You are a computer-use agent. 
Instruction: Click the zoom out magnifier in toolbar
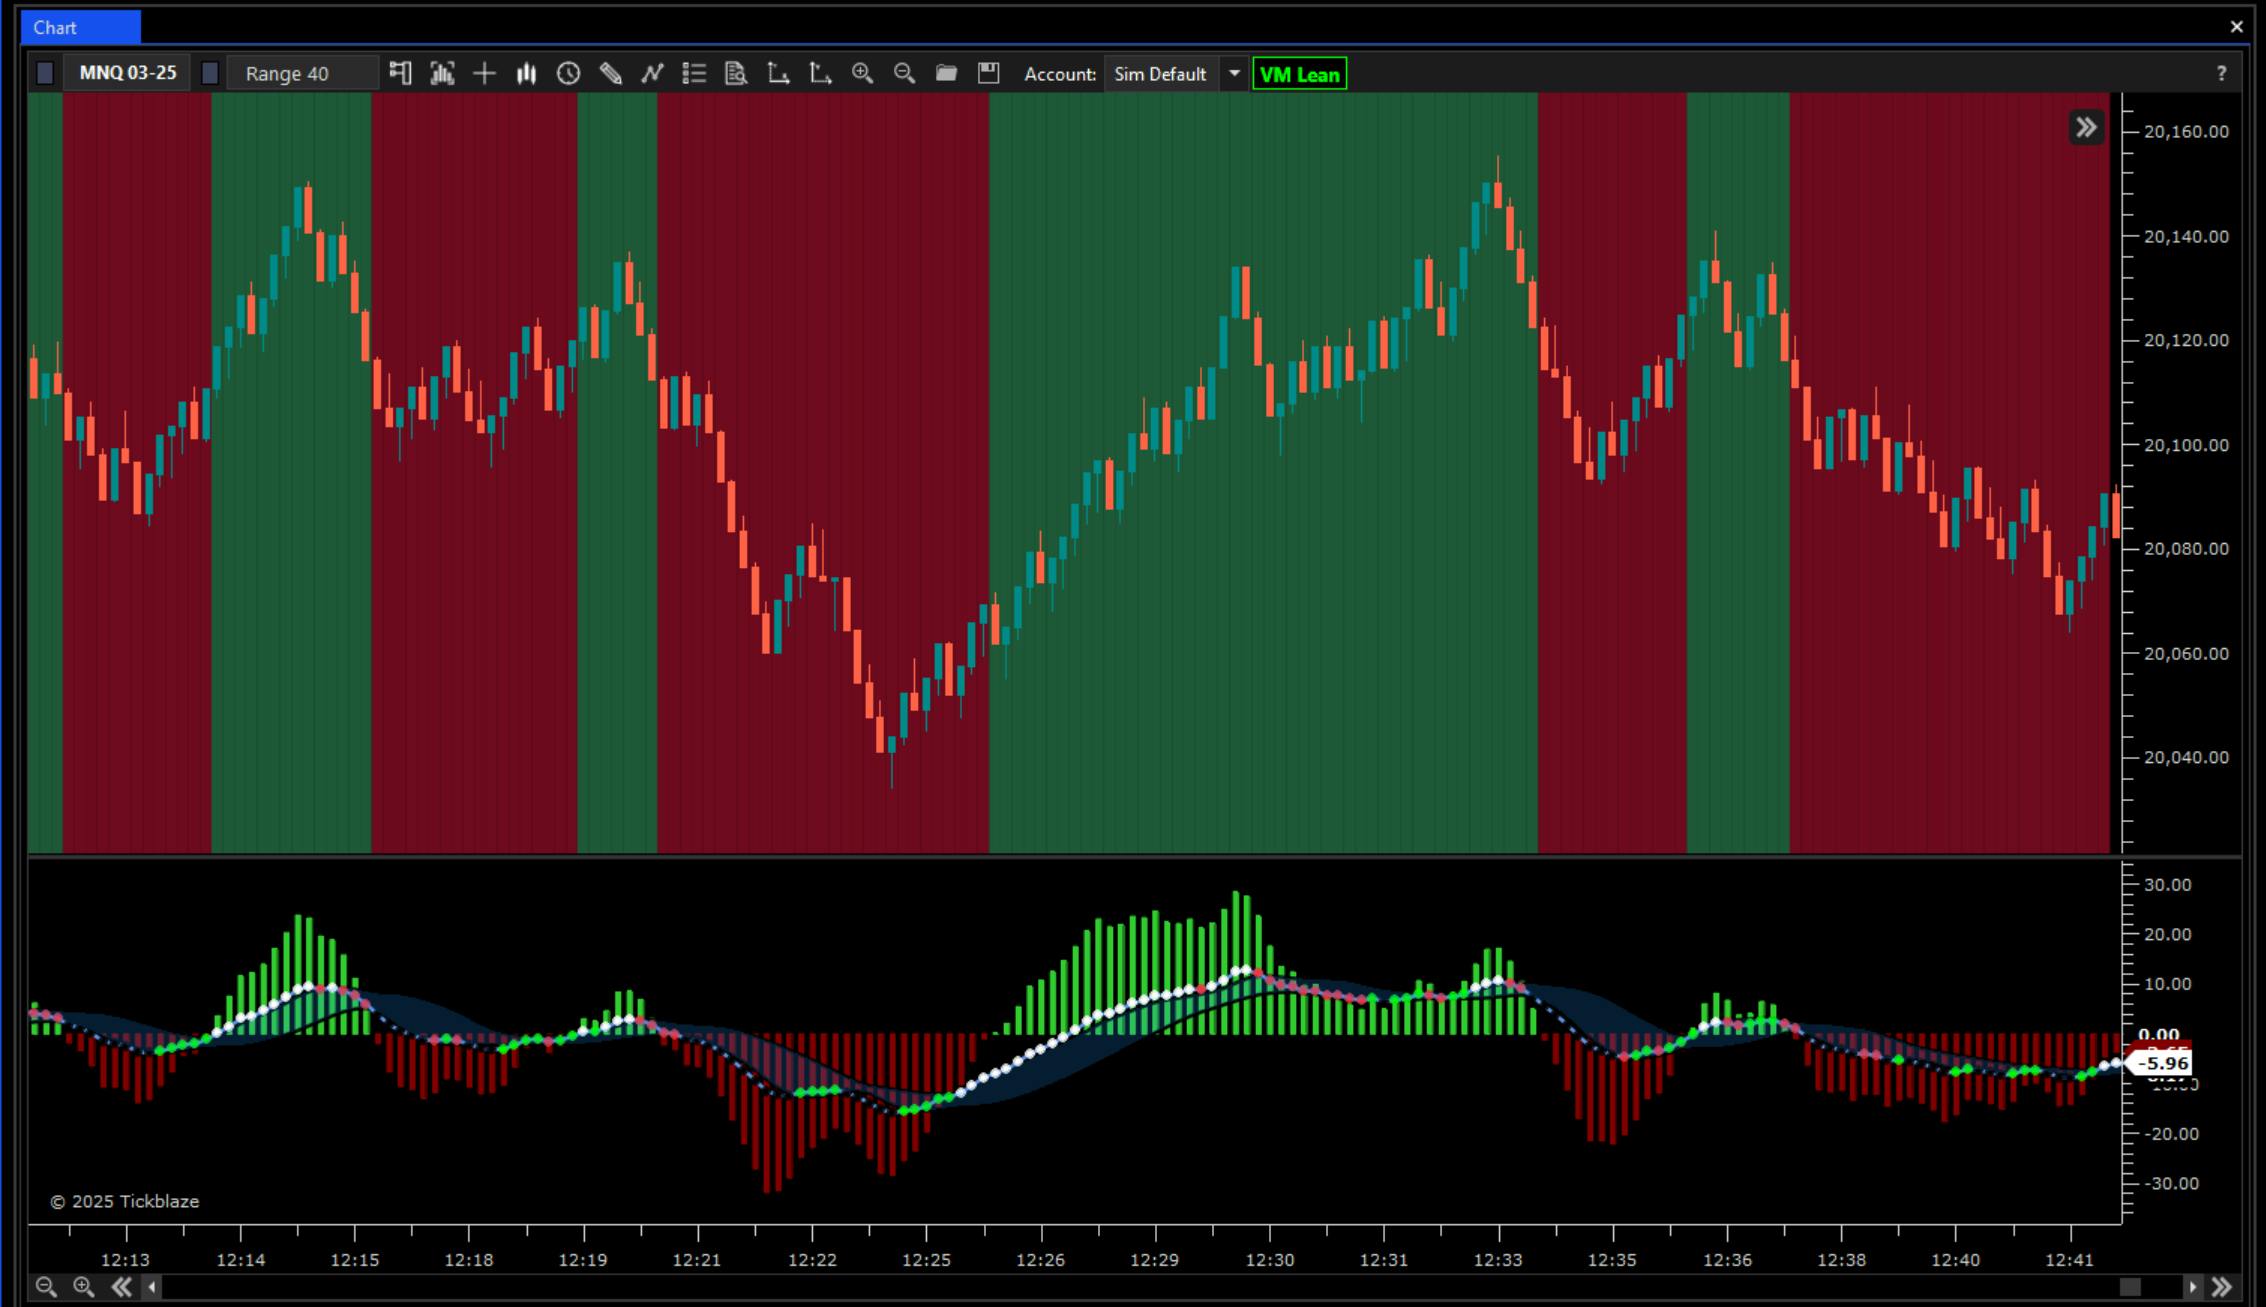pos(904,73)
